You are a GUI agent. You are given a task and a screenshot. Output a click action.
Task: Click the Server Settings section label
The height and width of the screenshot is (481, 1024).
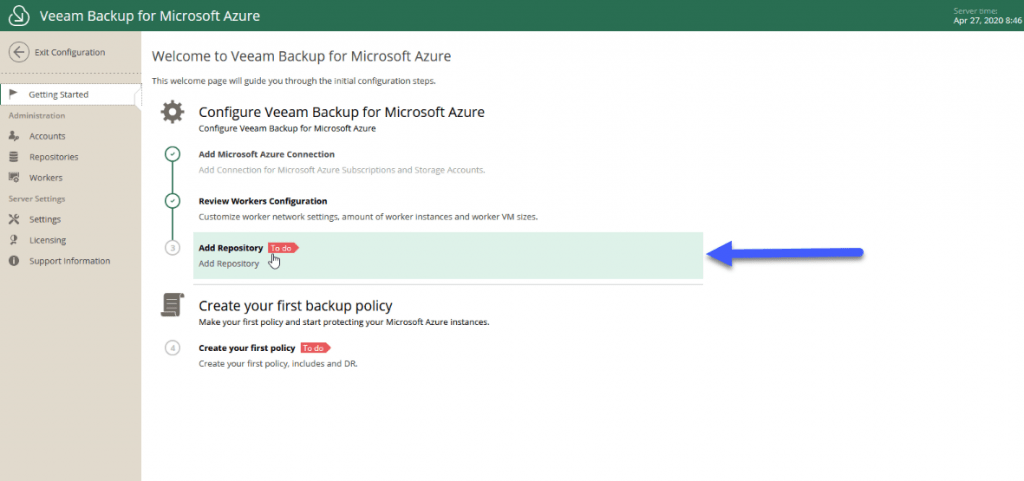(37, 198)
